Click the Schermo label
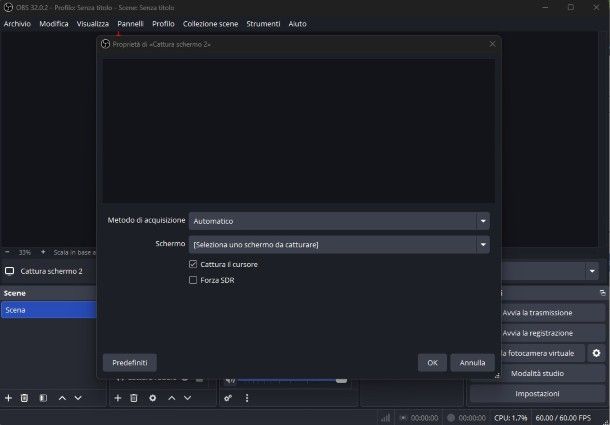This screenshot has height=425, width=610. 170,244
